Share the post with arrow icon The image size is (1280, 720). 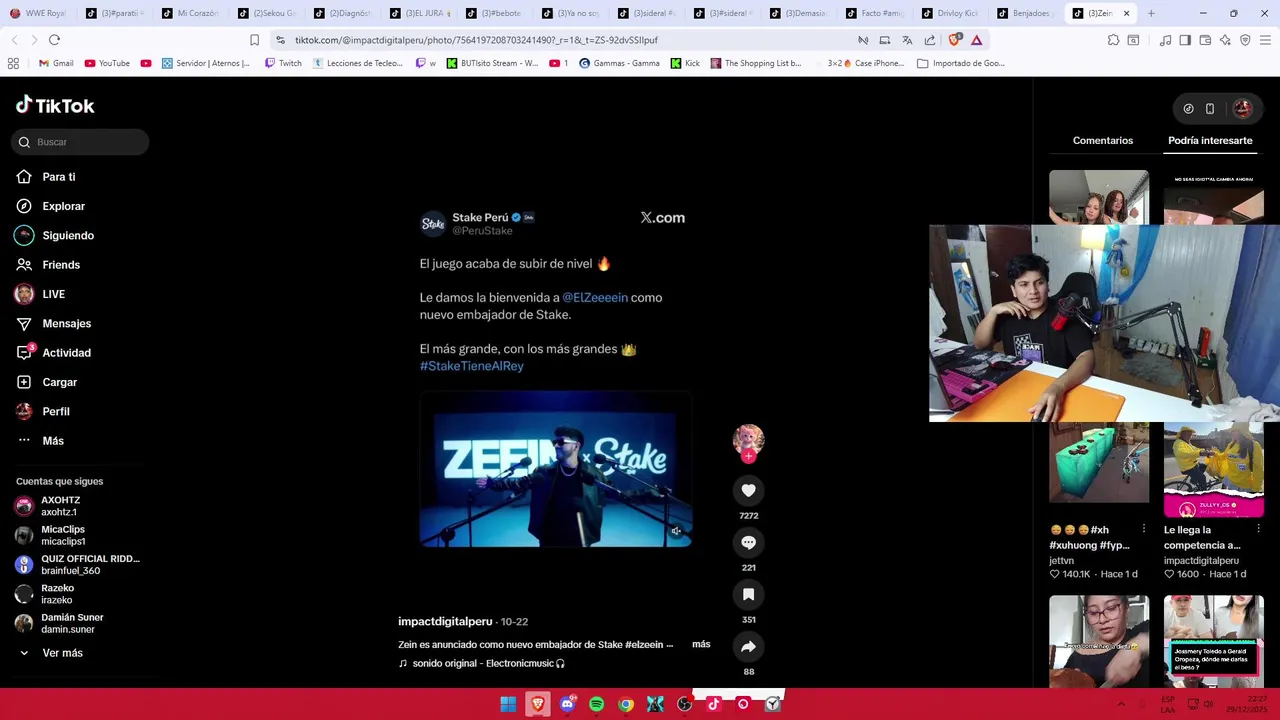click(x=748, y=646)
